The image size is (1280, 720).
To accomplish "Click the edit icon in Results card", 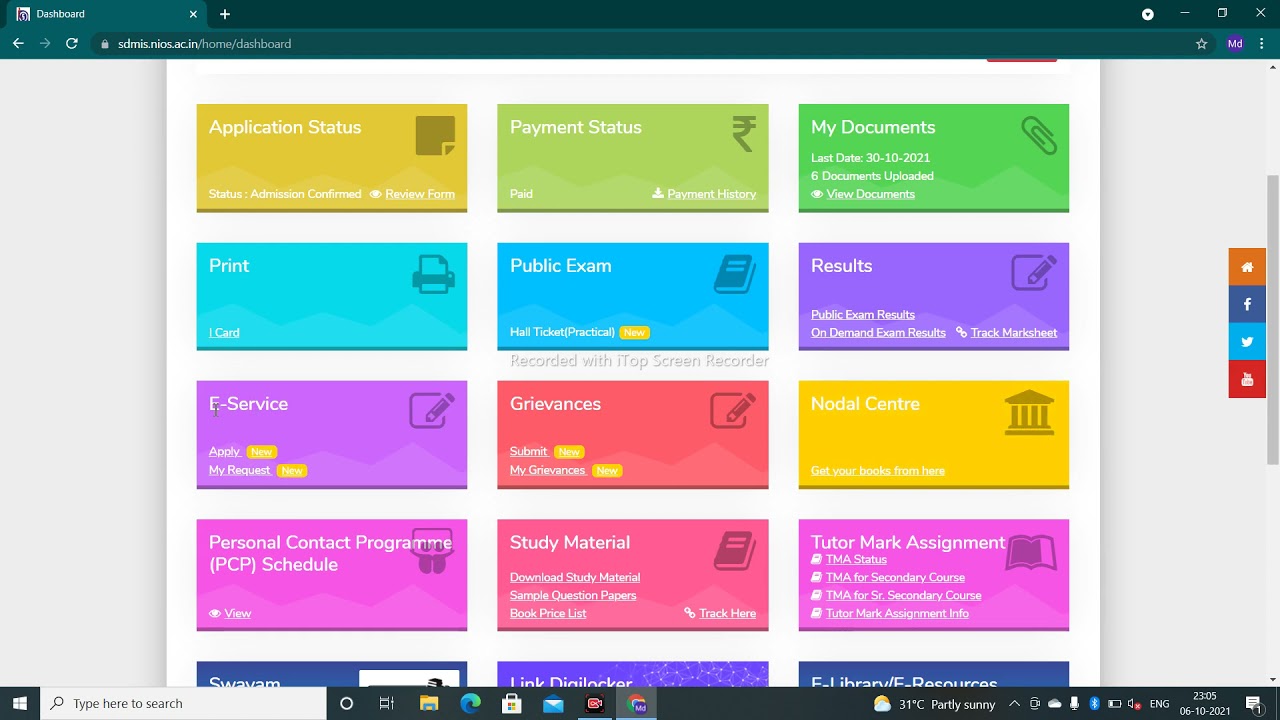I will point(1034,272).
